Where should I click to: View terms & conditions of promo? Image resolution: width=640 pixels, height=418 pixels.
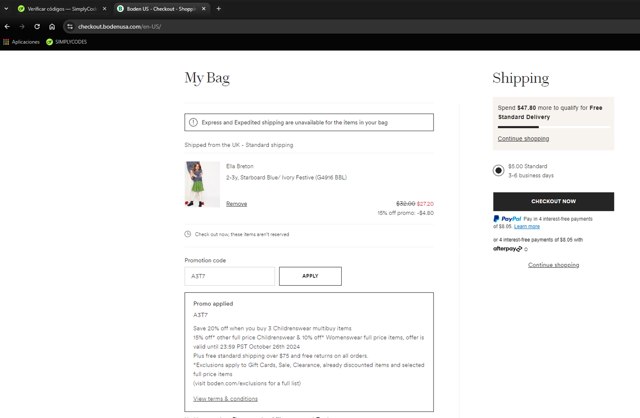tap(225, 399)
